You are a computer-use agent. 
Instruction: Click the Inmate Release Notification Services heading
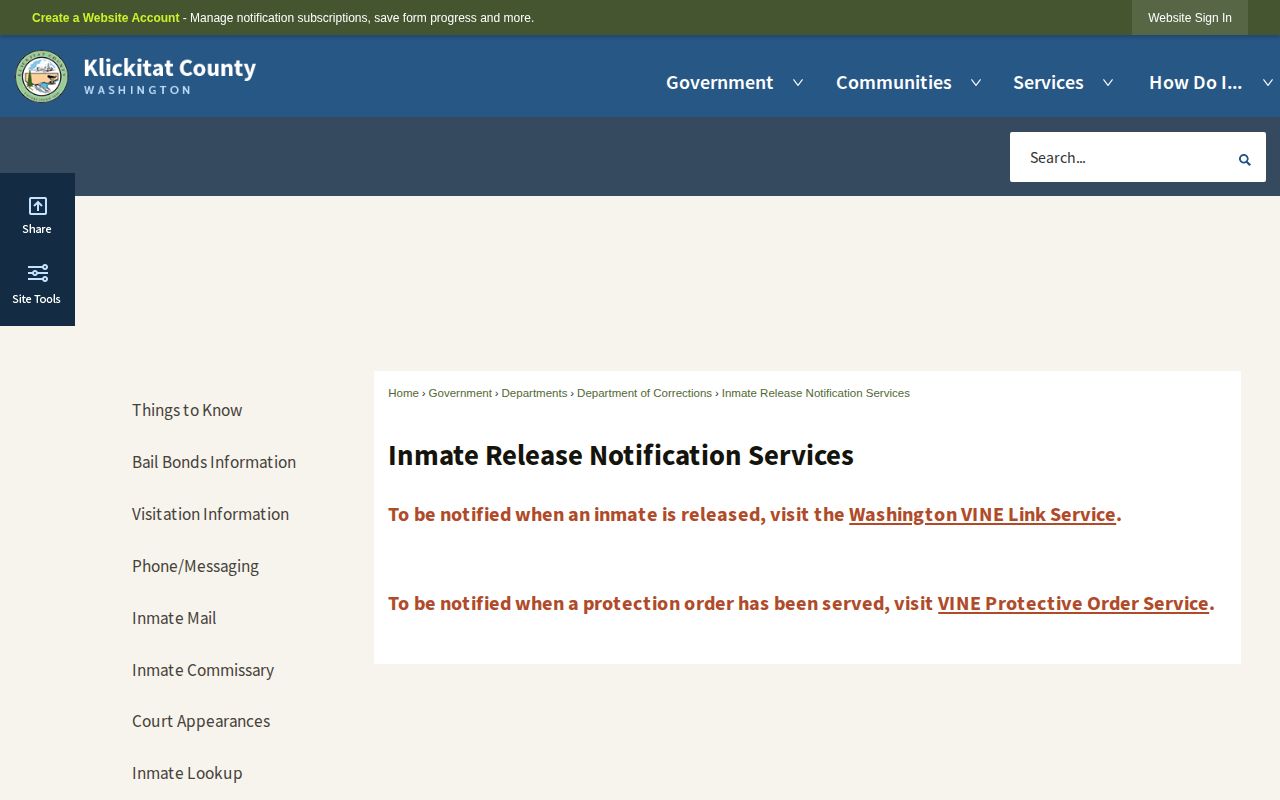point(621,455)
